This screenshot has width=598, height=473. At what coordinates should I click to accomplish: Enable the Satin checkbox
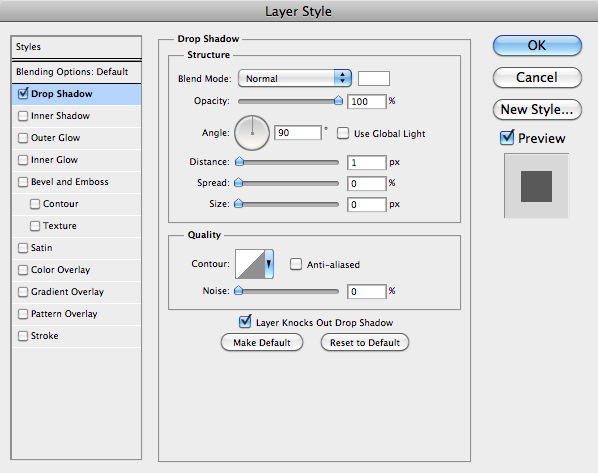click(x=23, y=248)
